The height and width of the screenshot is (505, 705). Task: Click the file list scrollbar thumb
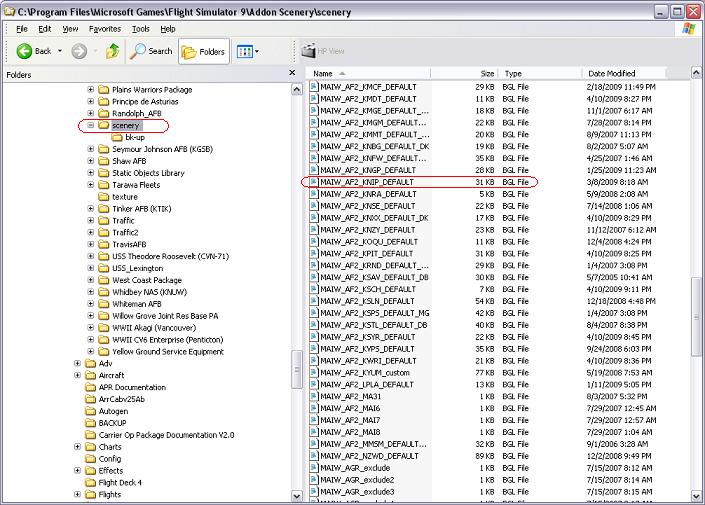(x=696, y=317)
